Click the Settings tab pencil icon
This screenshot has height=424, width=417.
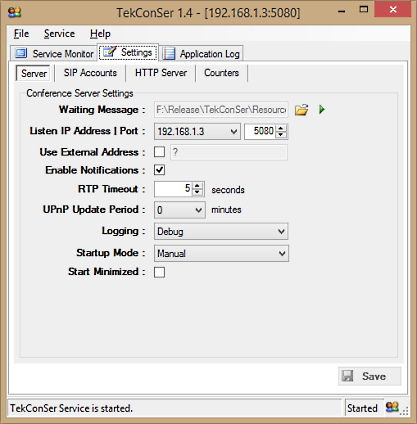(109, 52)
